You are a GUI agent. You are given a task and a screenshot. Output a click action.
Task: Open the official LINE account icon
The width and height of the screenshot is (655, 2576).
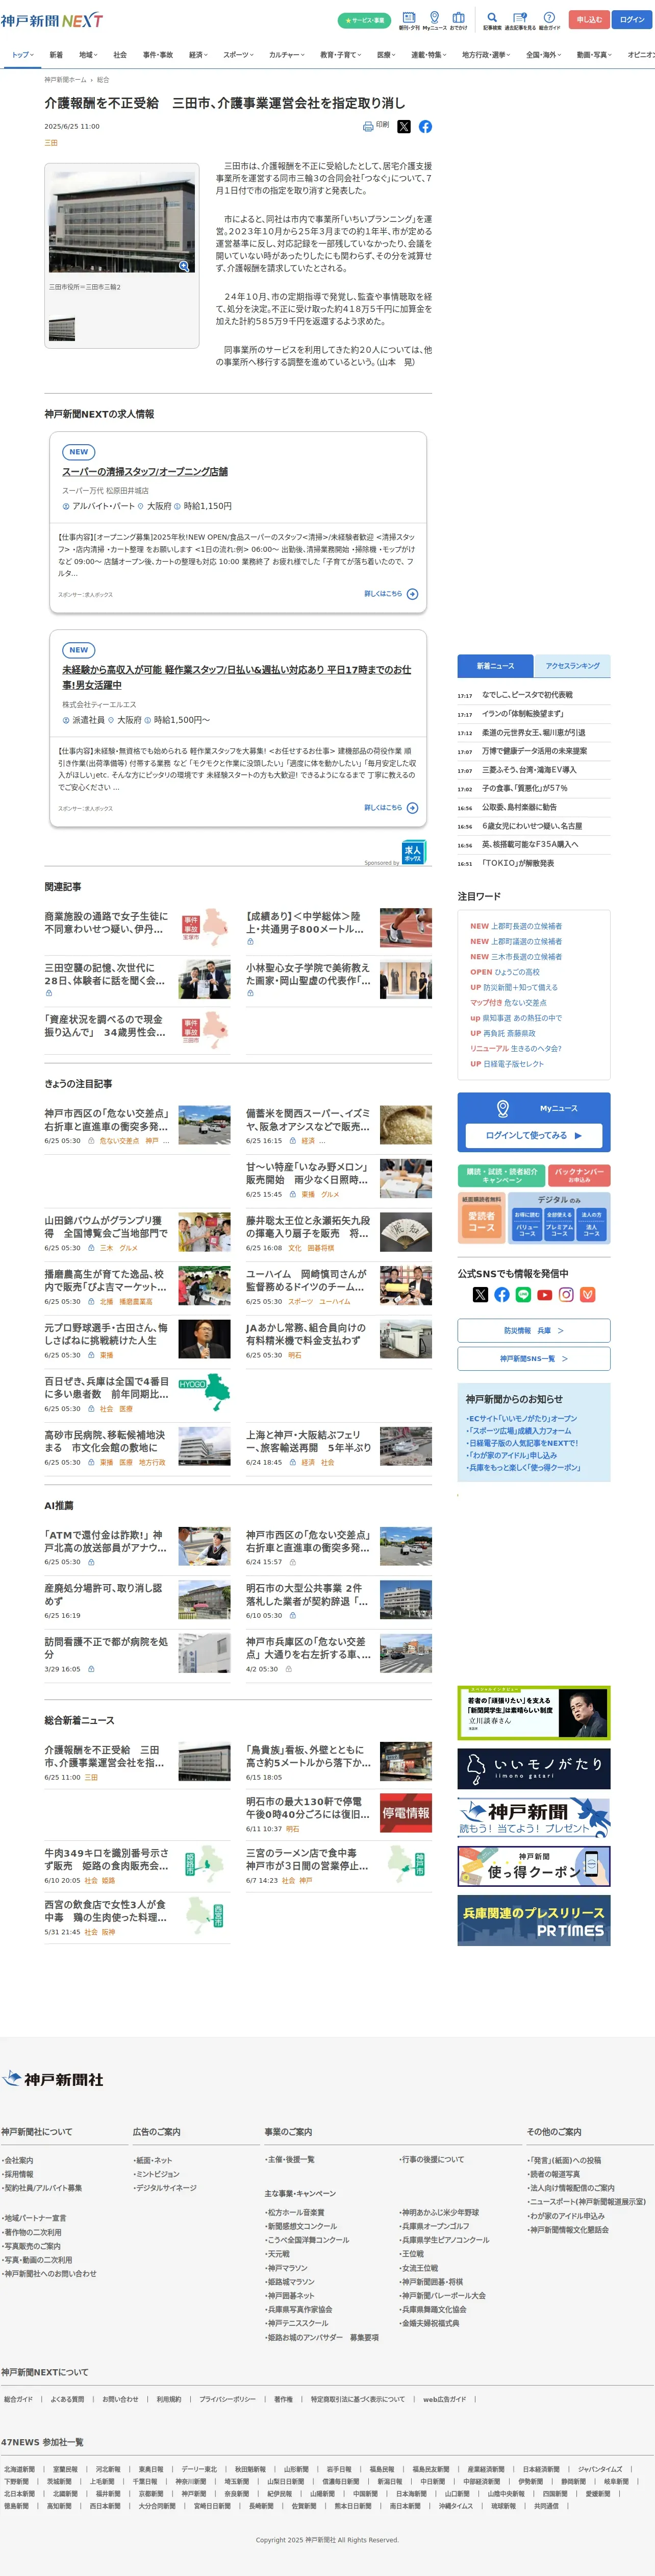(523, 1294)
